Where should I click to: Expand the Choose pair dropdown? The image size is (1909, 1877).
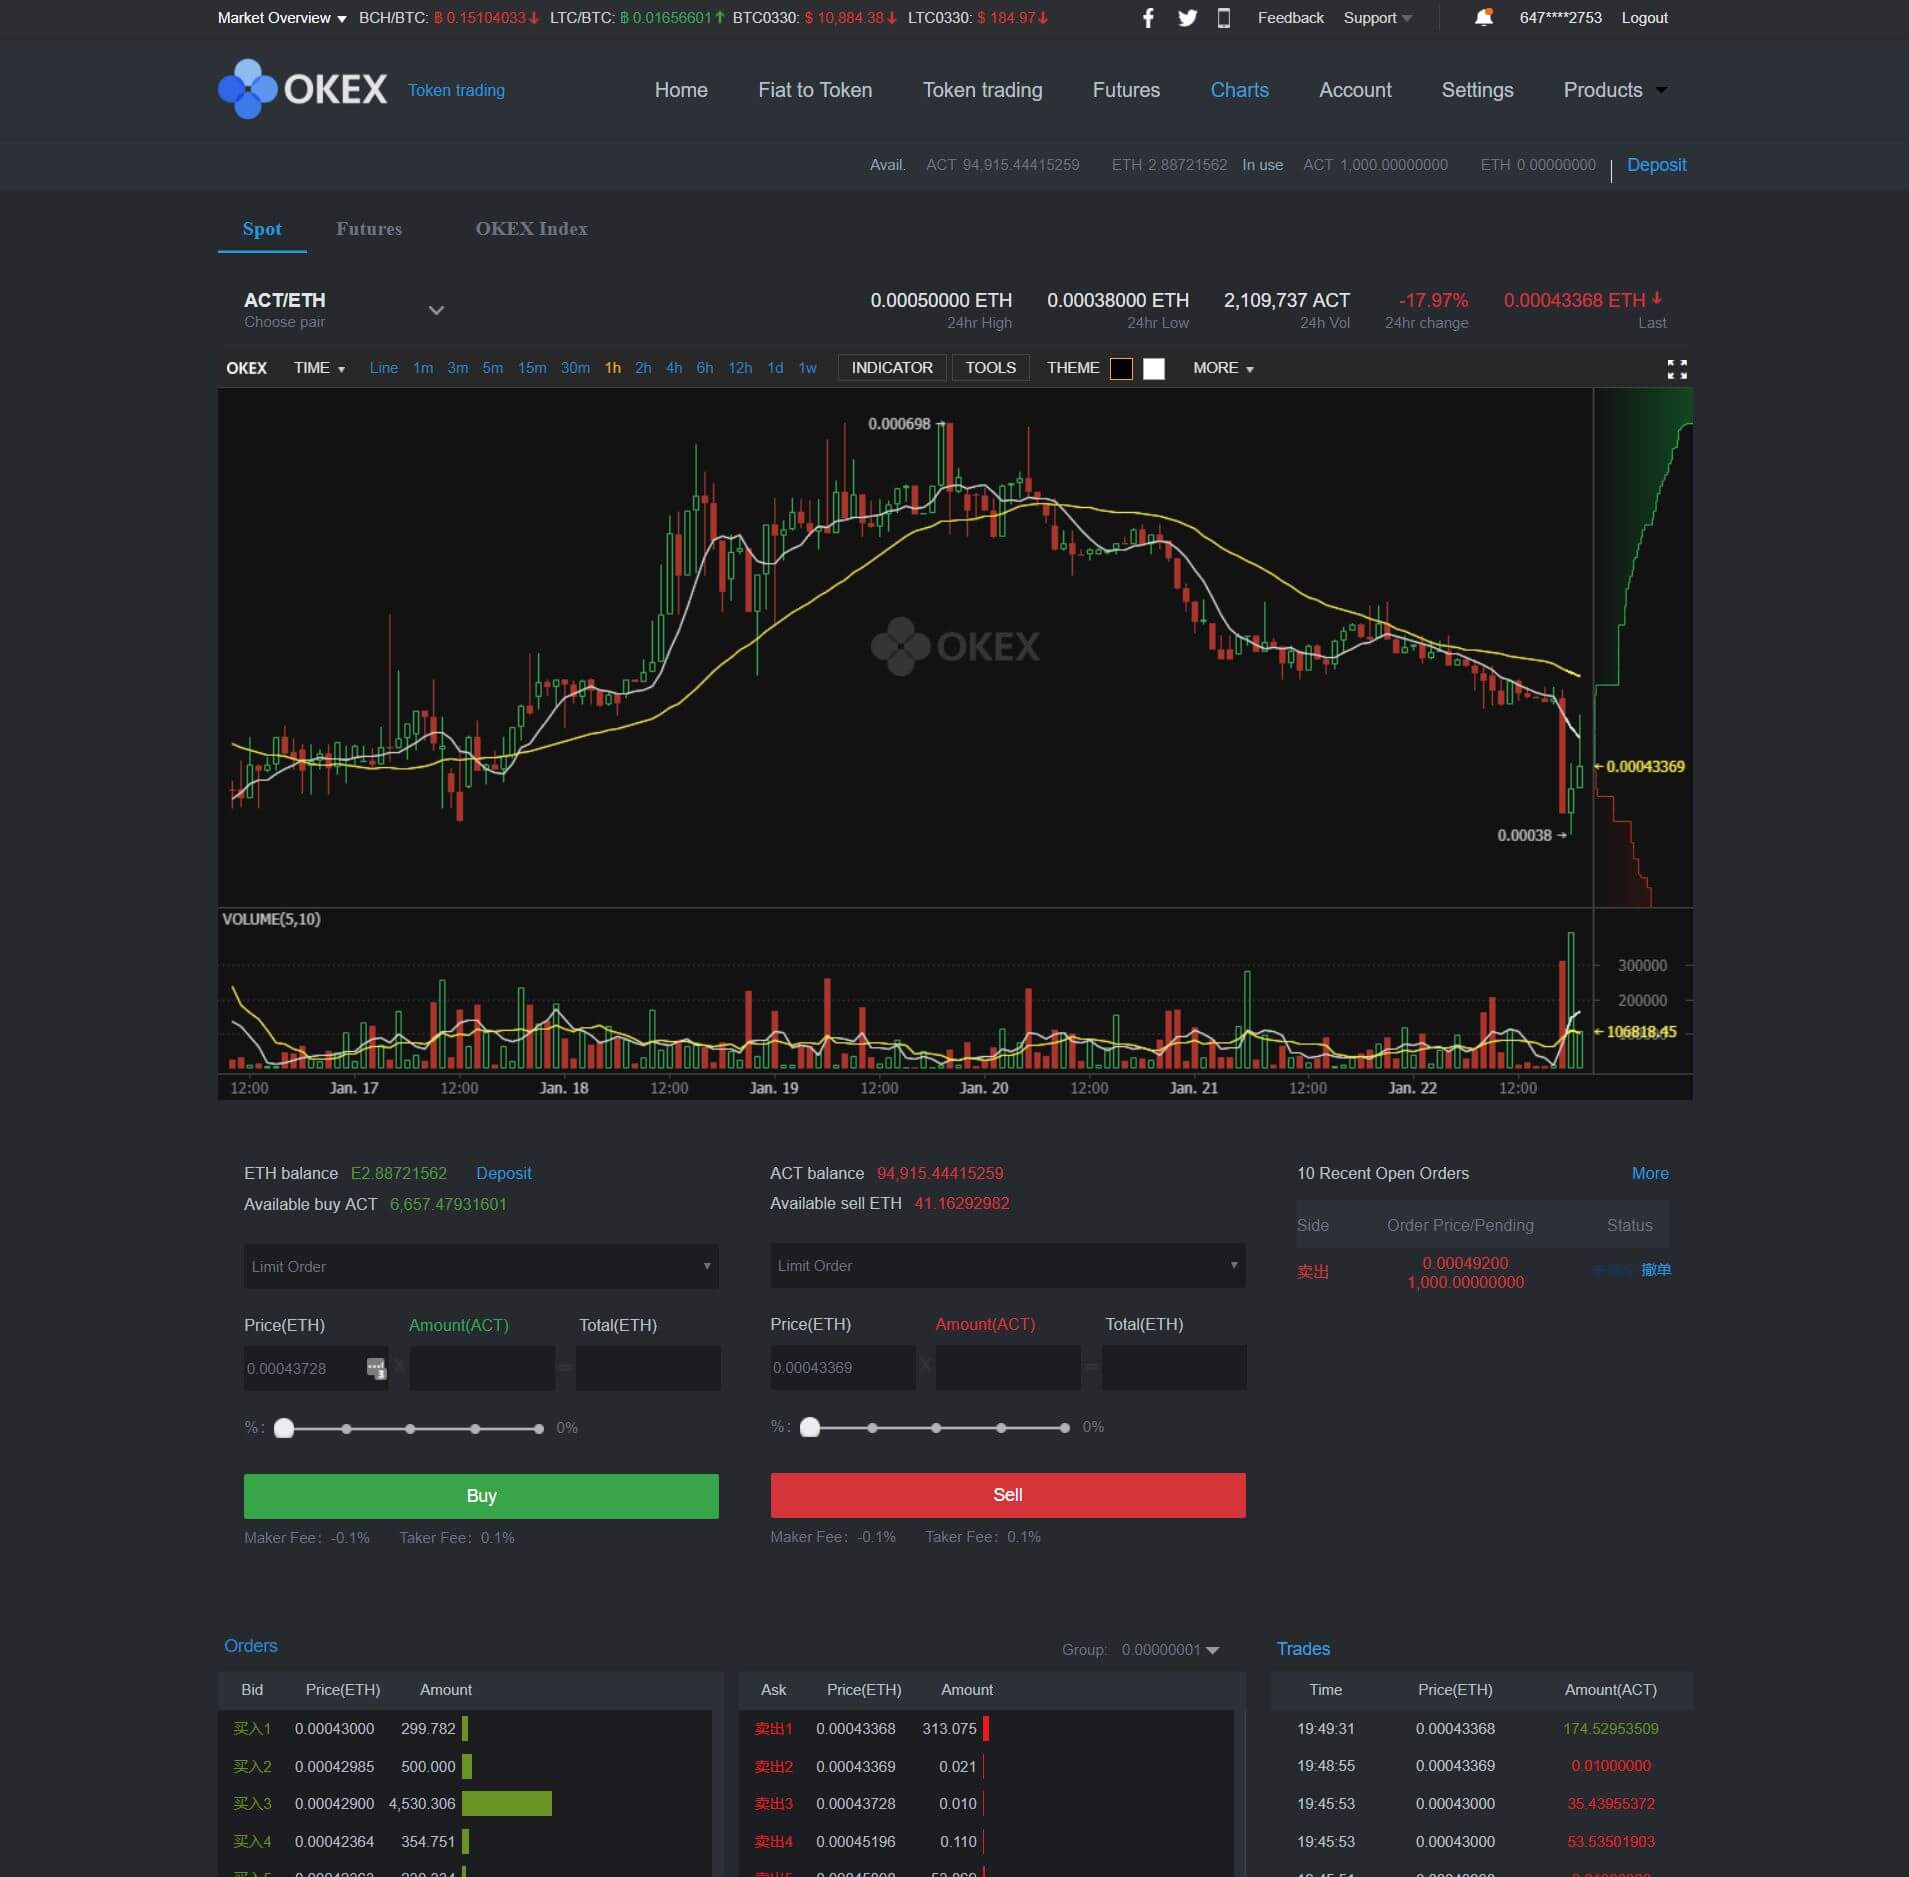tap(435, 310)
